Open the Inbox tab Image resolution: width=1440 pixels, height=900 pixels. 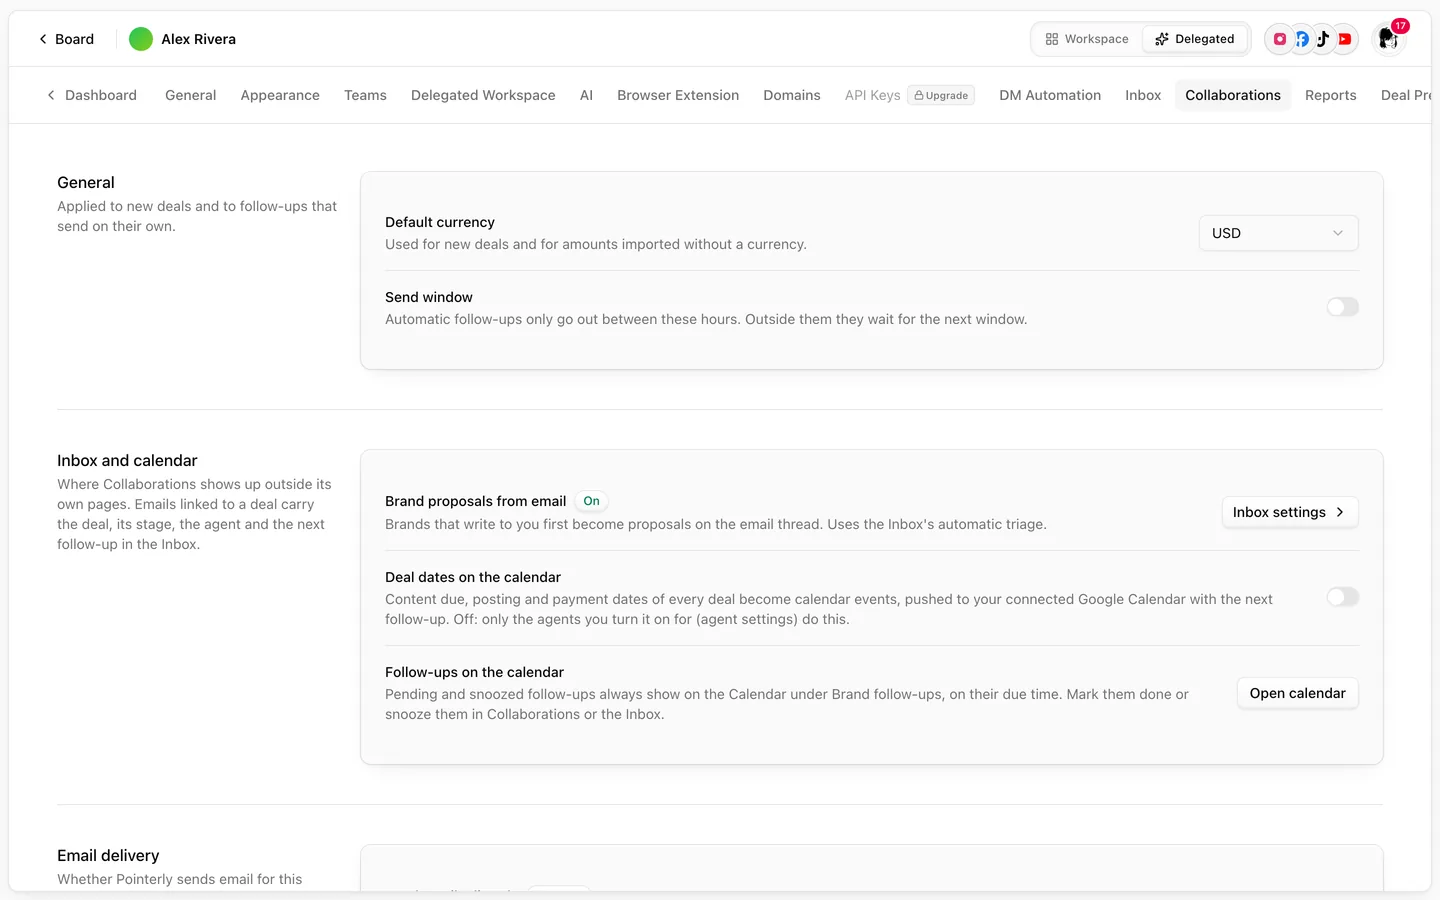1143,95
